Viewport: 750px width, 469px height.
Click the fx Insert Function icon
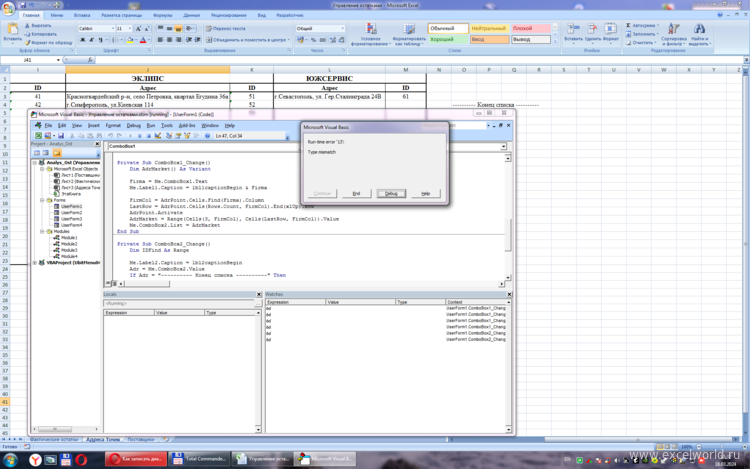pyautogui.click(x=90, y=60)
